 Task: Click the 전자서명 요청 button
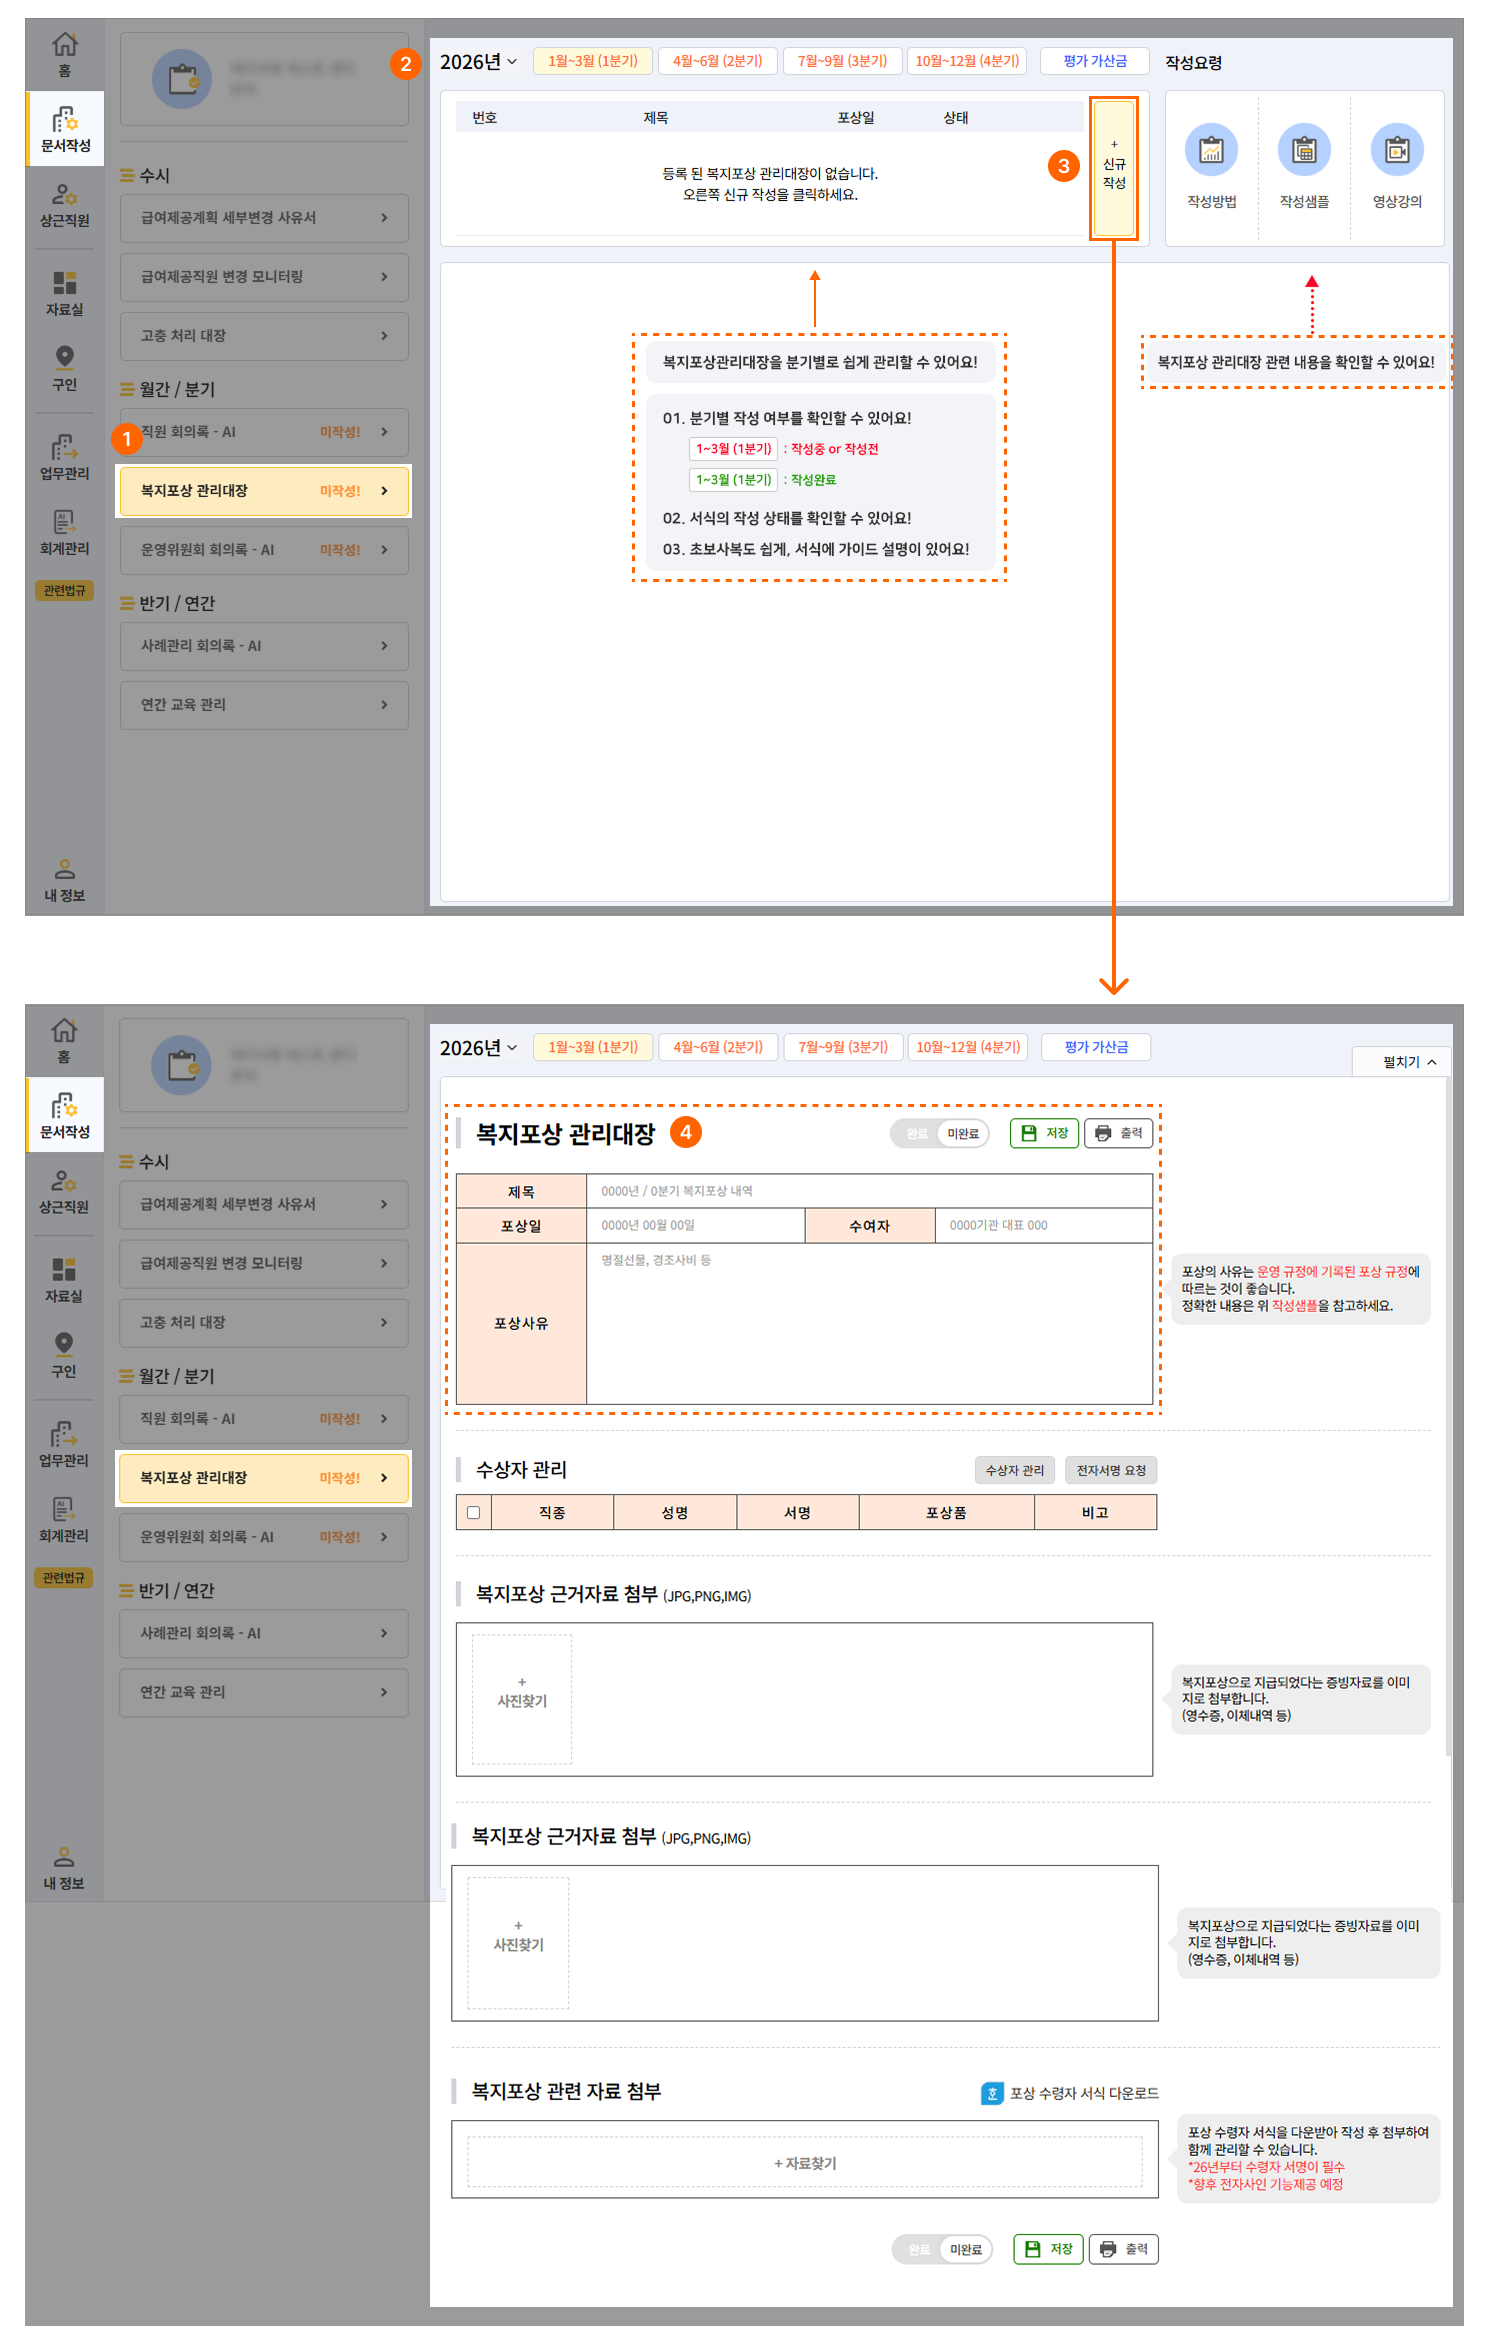1110,1470
